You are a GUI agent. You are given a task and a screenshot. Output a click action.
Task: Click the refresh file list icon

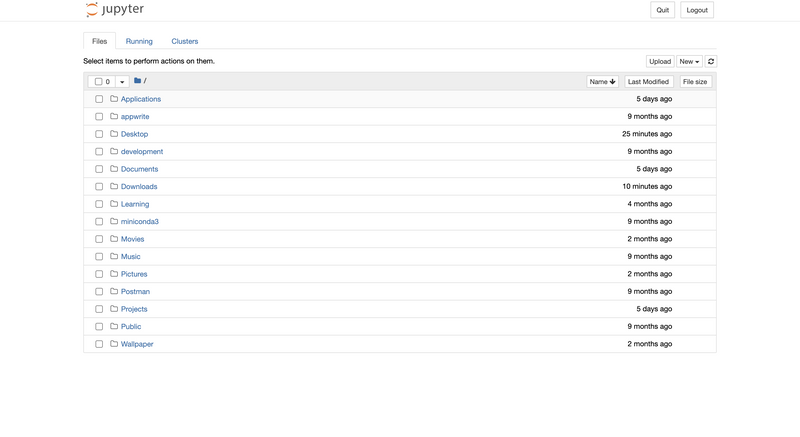click(x=711, y=62)
